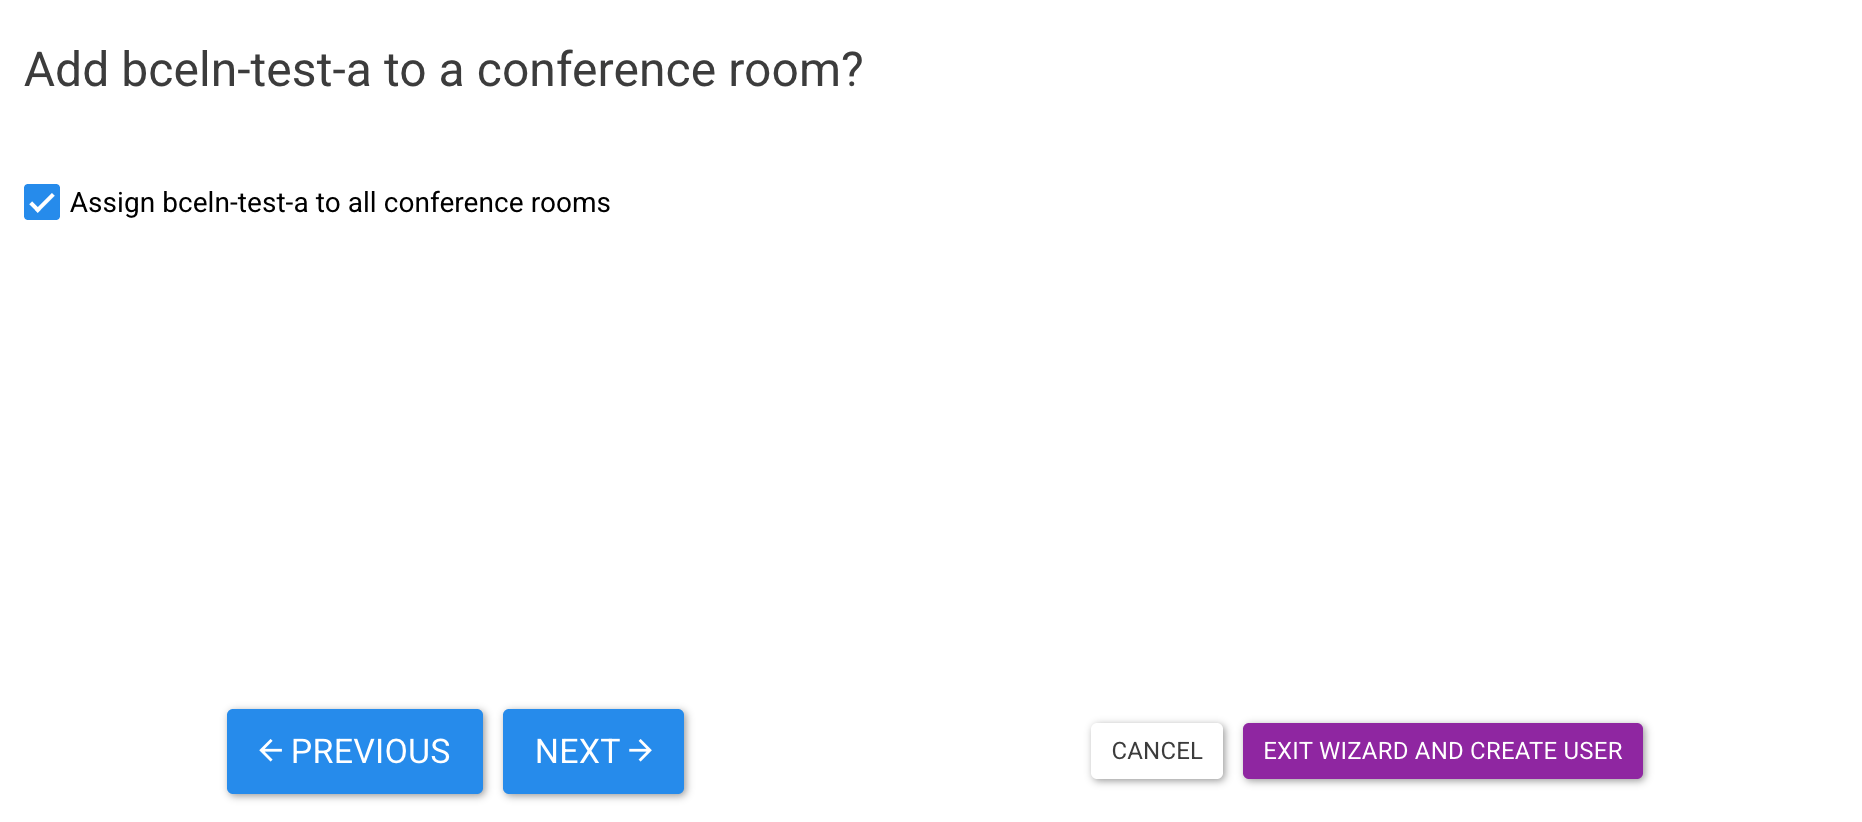1862x822 pixels.
Task: Uncheck the assign to all conference rooms checkbox
Action: tap(42, 203)
